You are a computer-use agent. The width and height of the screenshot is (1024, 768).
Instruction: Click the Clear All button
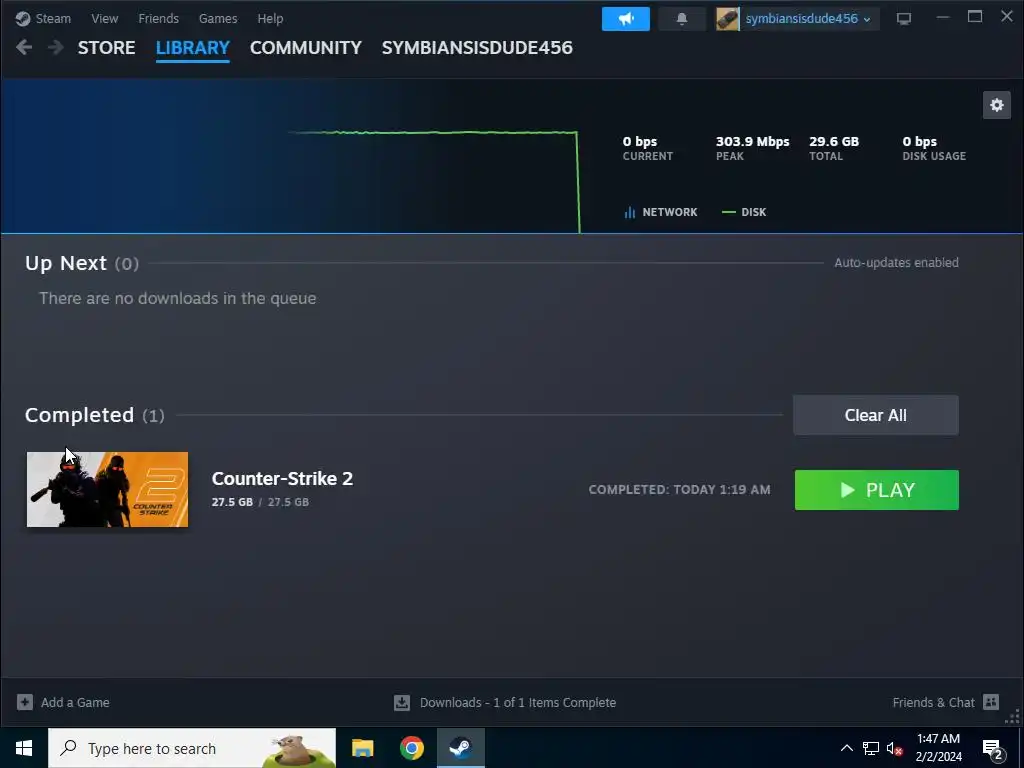[x=876, y=415]
